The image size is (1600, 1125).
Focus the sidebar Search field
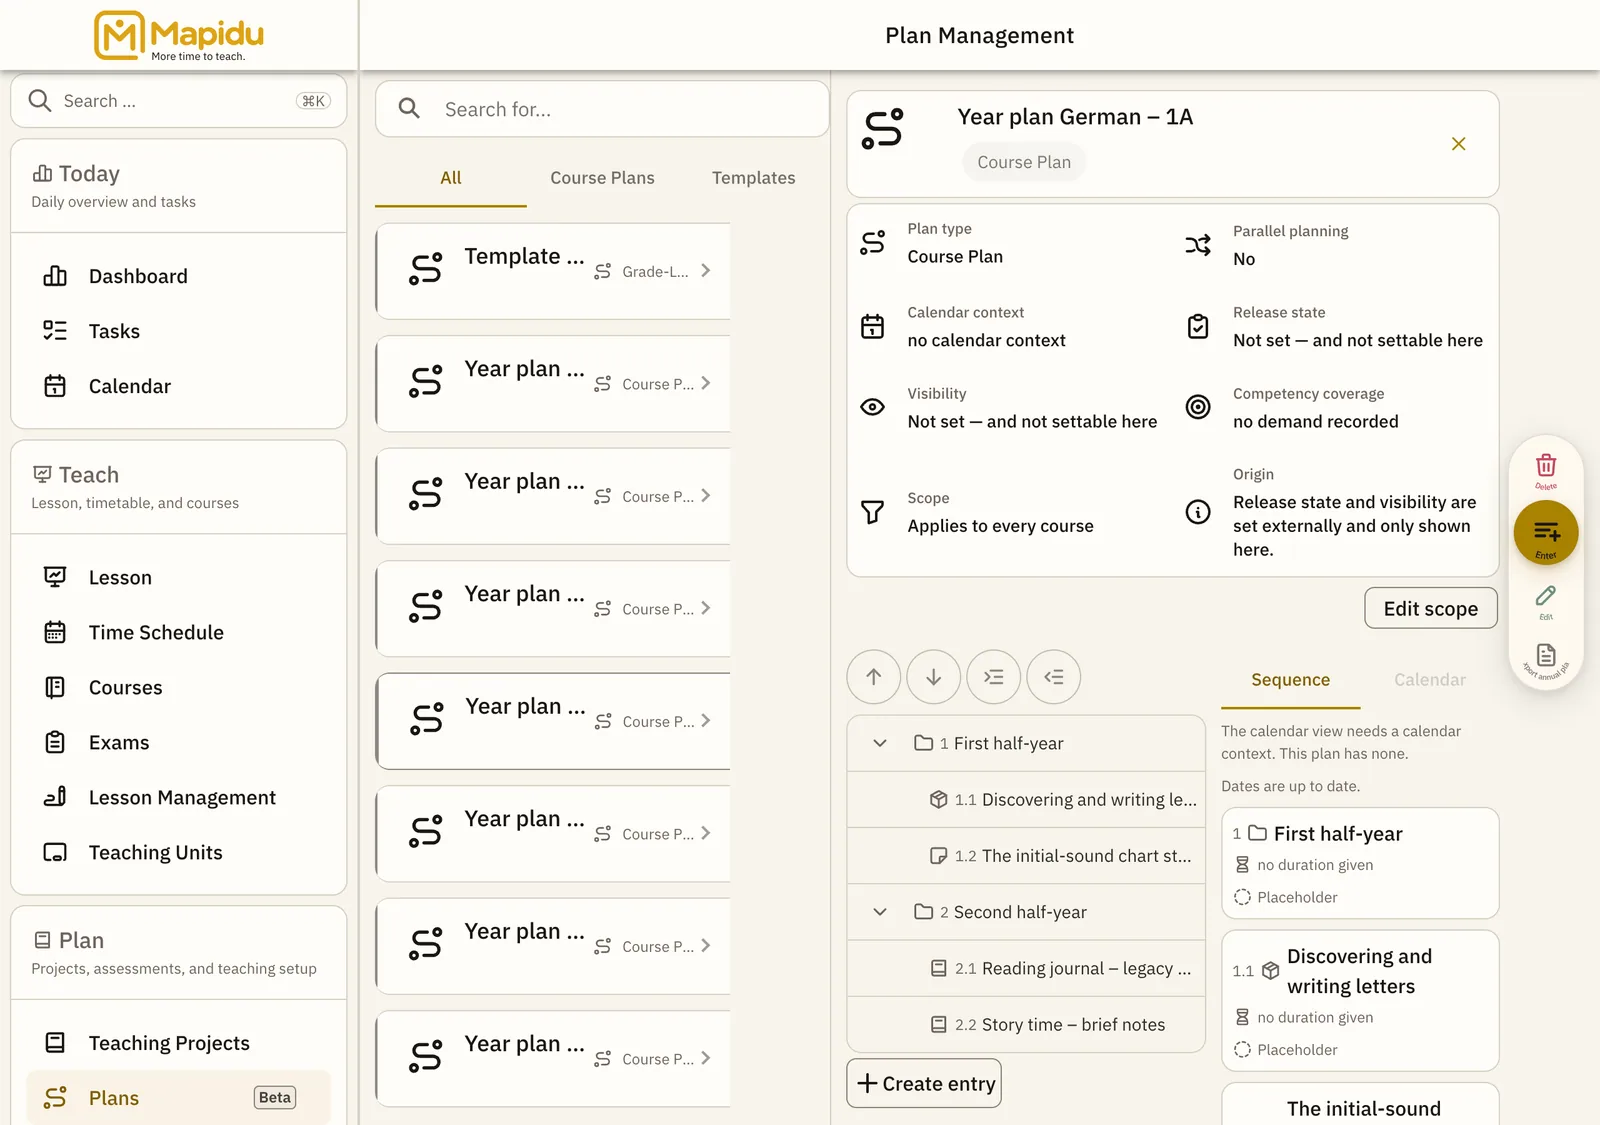[179, 101]
